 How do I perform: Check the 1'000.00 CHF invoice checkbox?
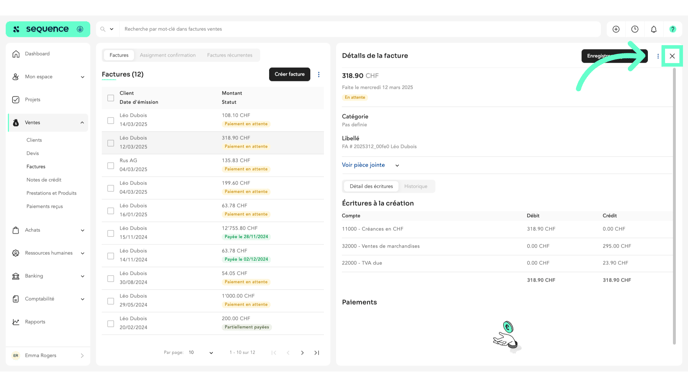coord(111,301)
